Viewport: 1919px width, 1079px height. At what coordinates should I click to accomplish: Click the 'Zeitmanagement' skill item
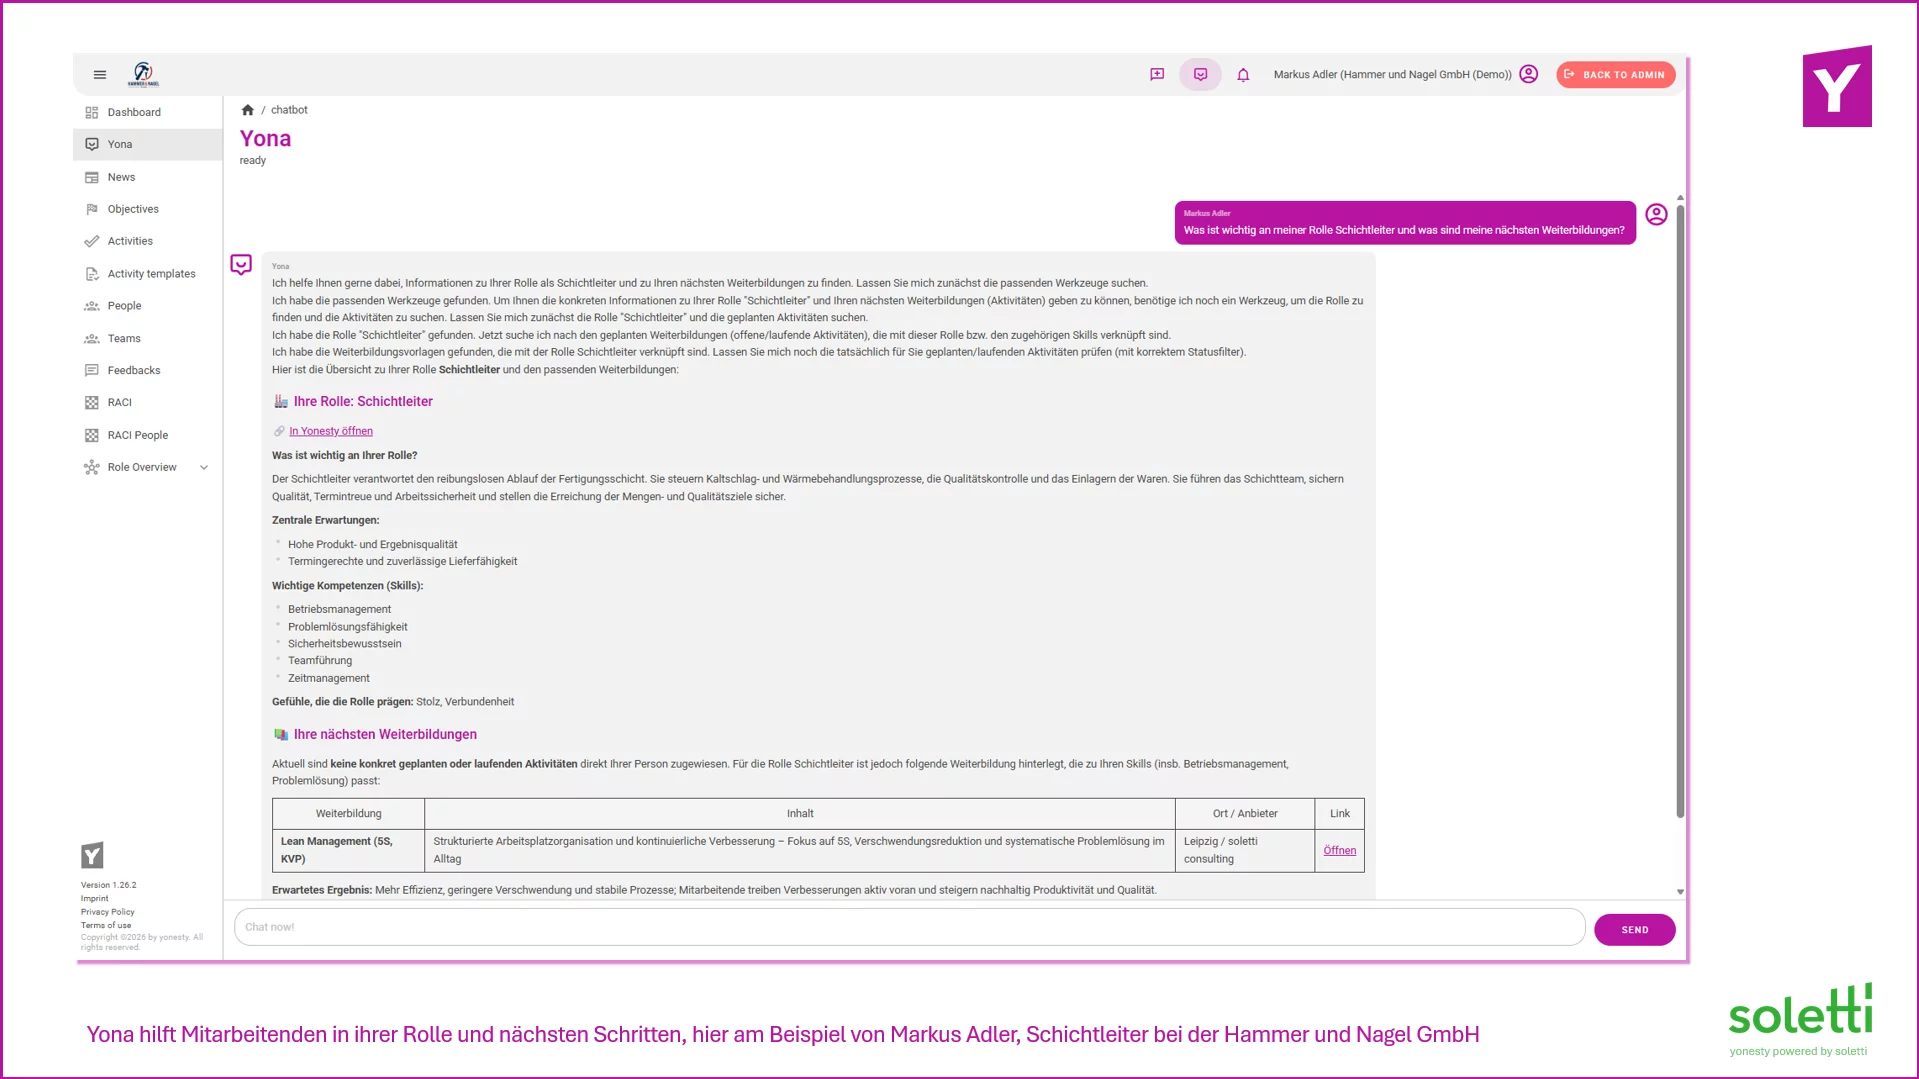click(329, 679)
